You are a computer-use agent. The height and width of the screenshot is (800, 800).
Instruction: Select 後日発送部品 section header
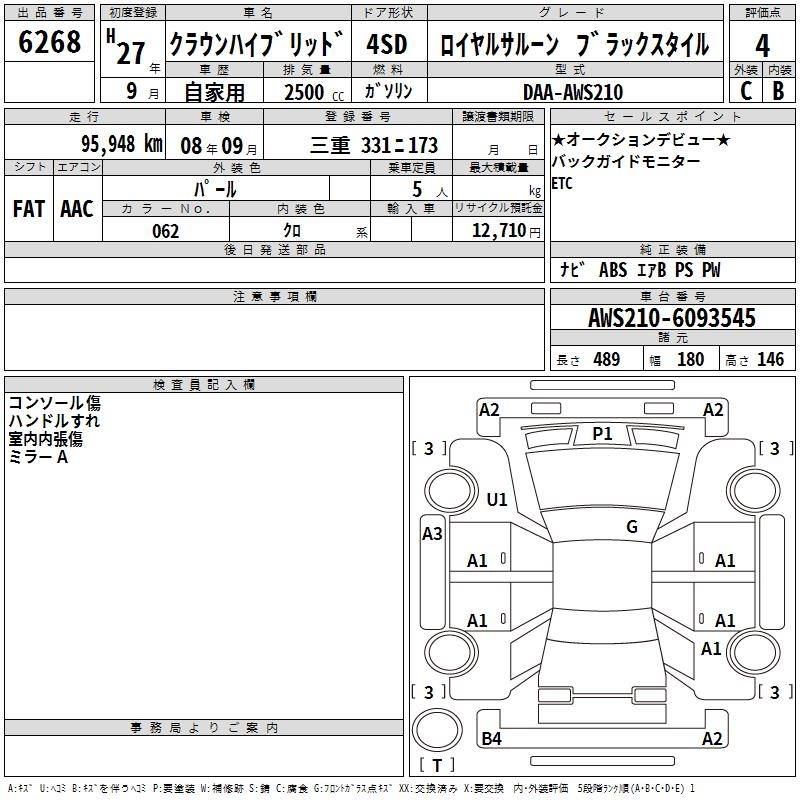click(x=274, y=249)
